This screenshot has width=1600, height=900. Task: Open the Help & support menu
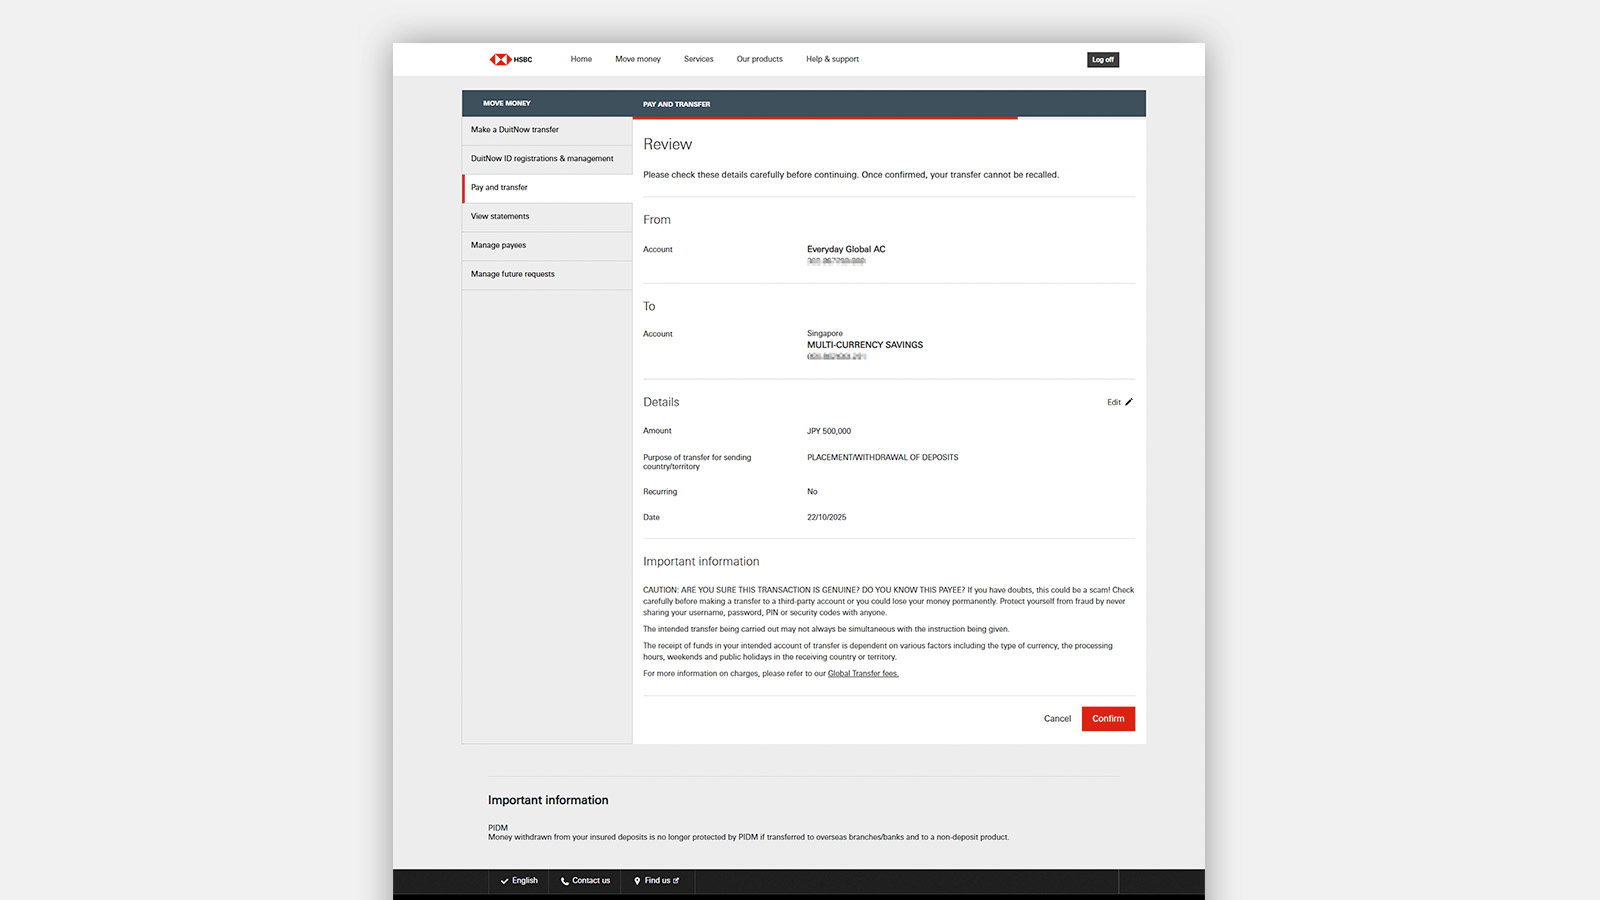click(832, 59)
